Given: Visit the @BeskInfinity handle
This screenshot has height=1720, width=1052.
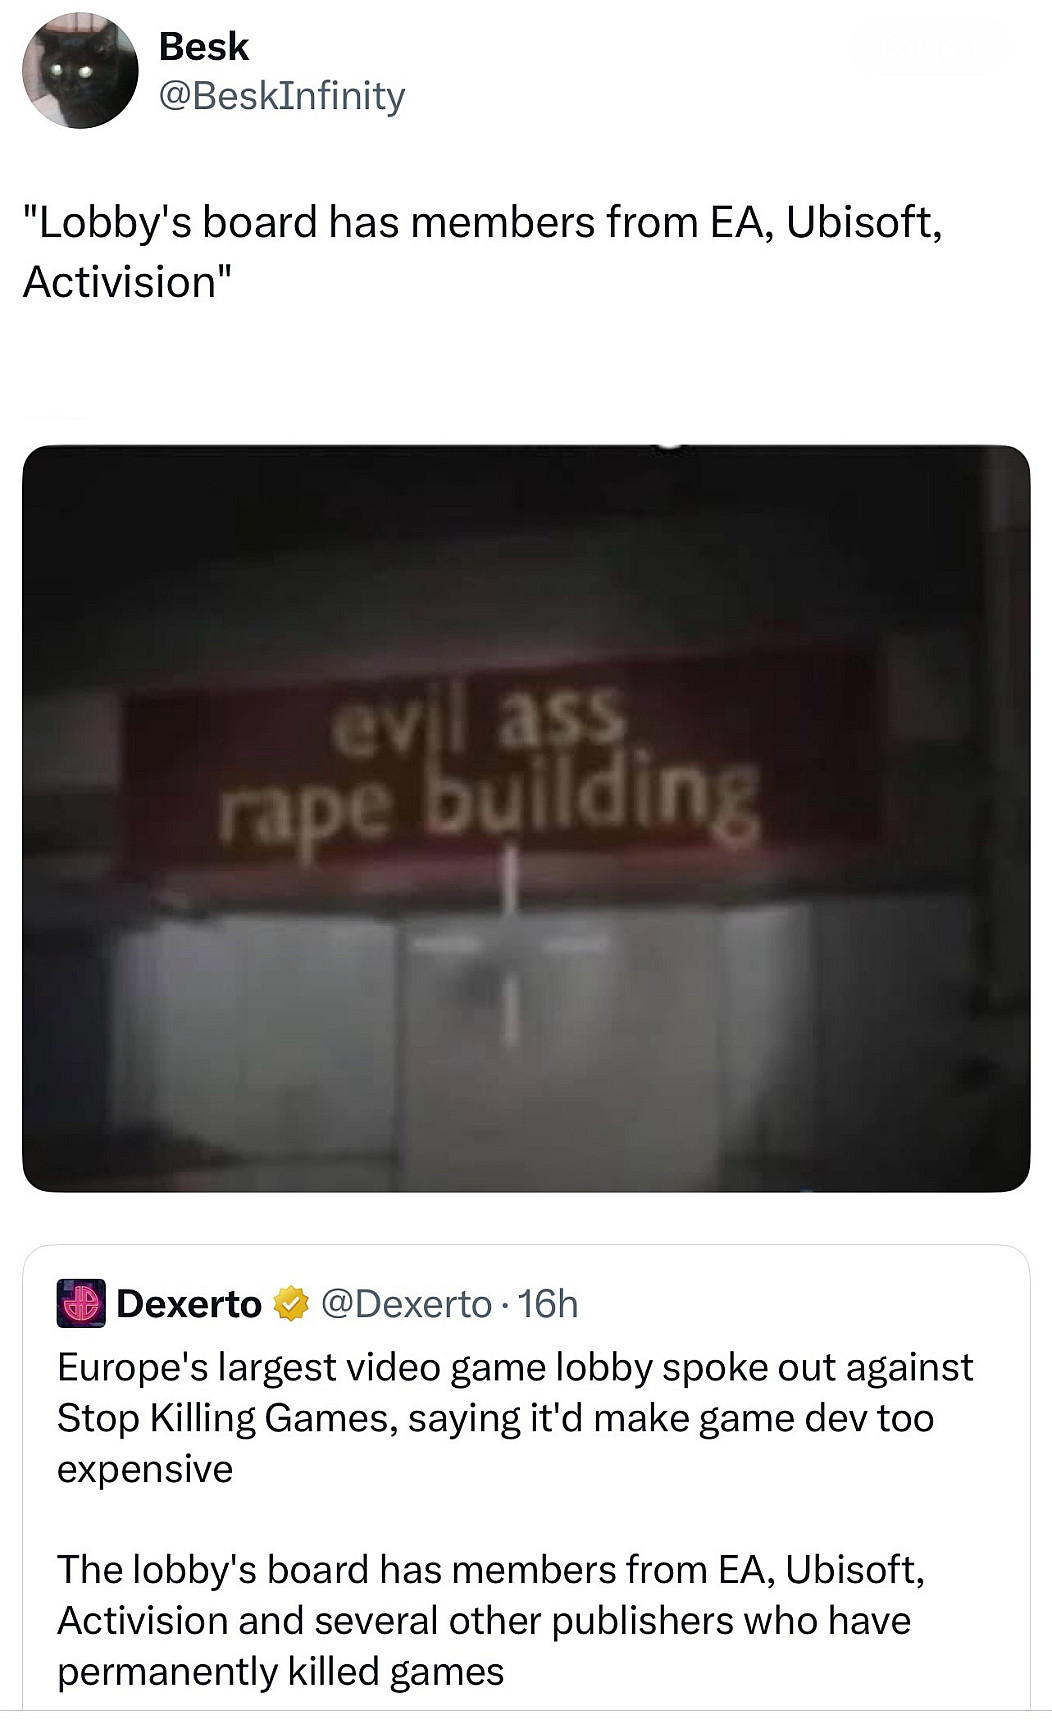Looking at the screenshot, I should click(282, 96).
